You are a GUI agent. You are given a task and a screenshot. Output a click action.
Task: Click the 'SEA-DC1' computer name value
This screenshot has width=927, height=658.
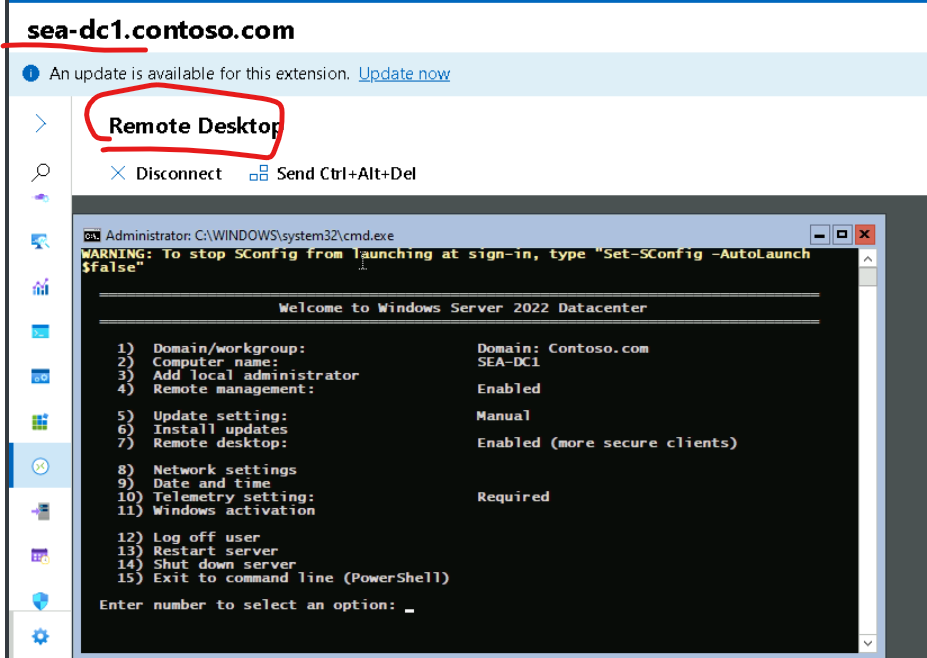click(508, 362)
